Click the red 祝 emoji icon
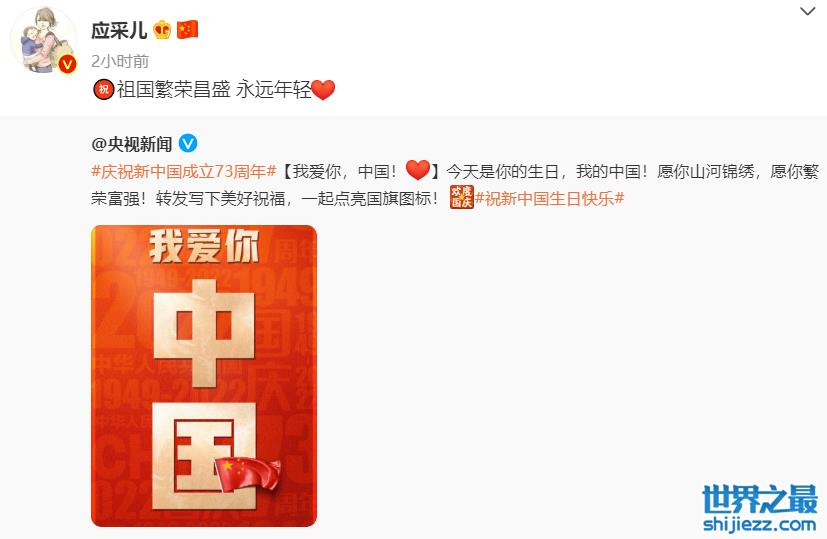 (x=104, y=89)
